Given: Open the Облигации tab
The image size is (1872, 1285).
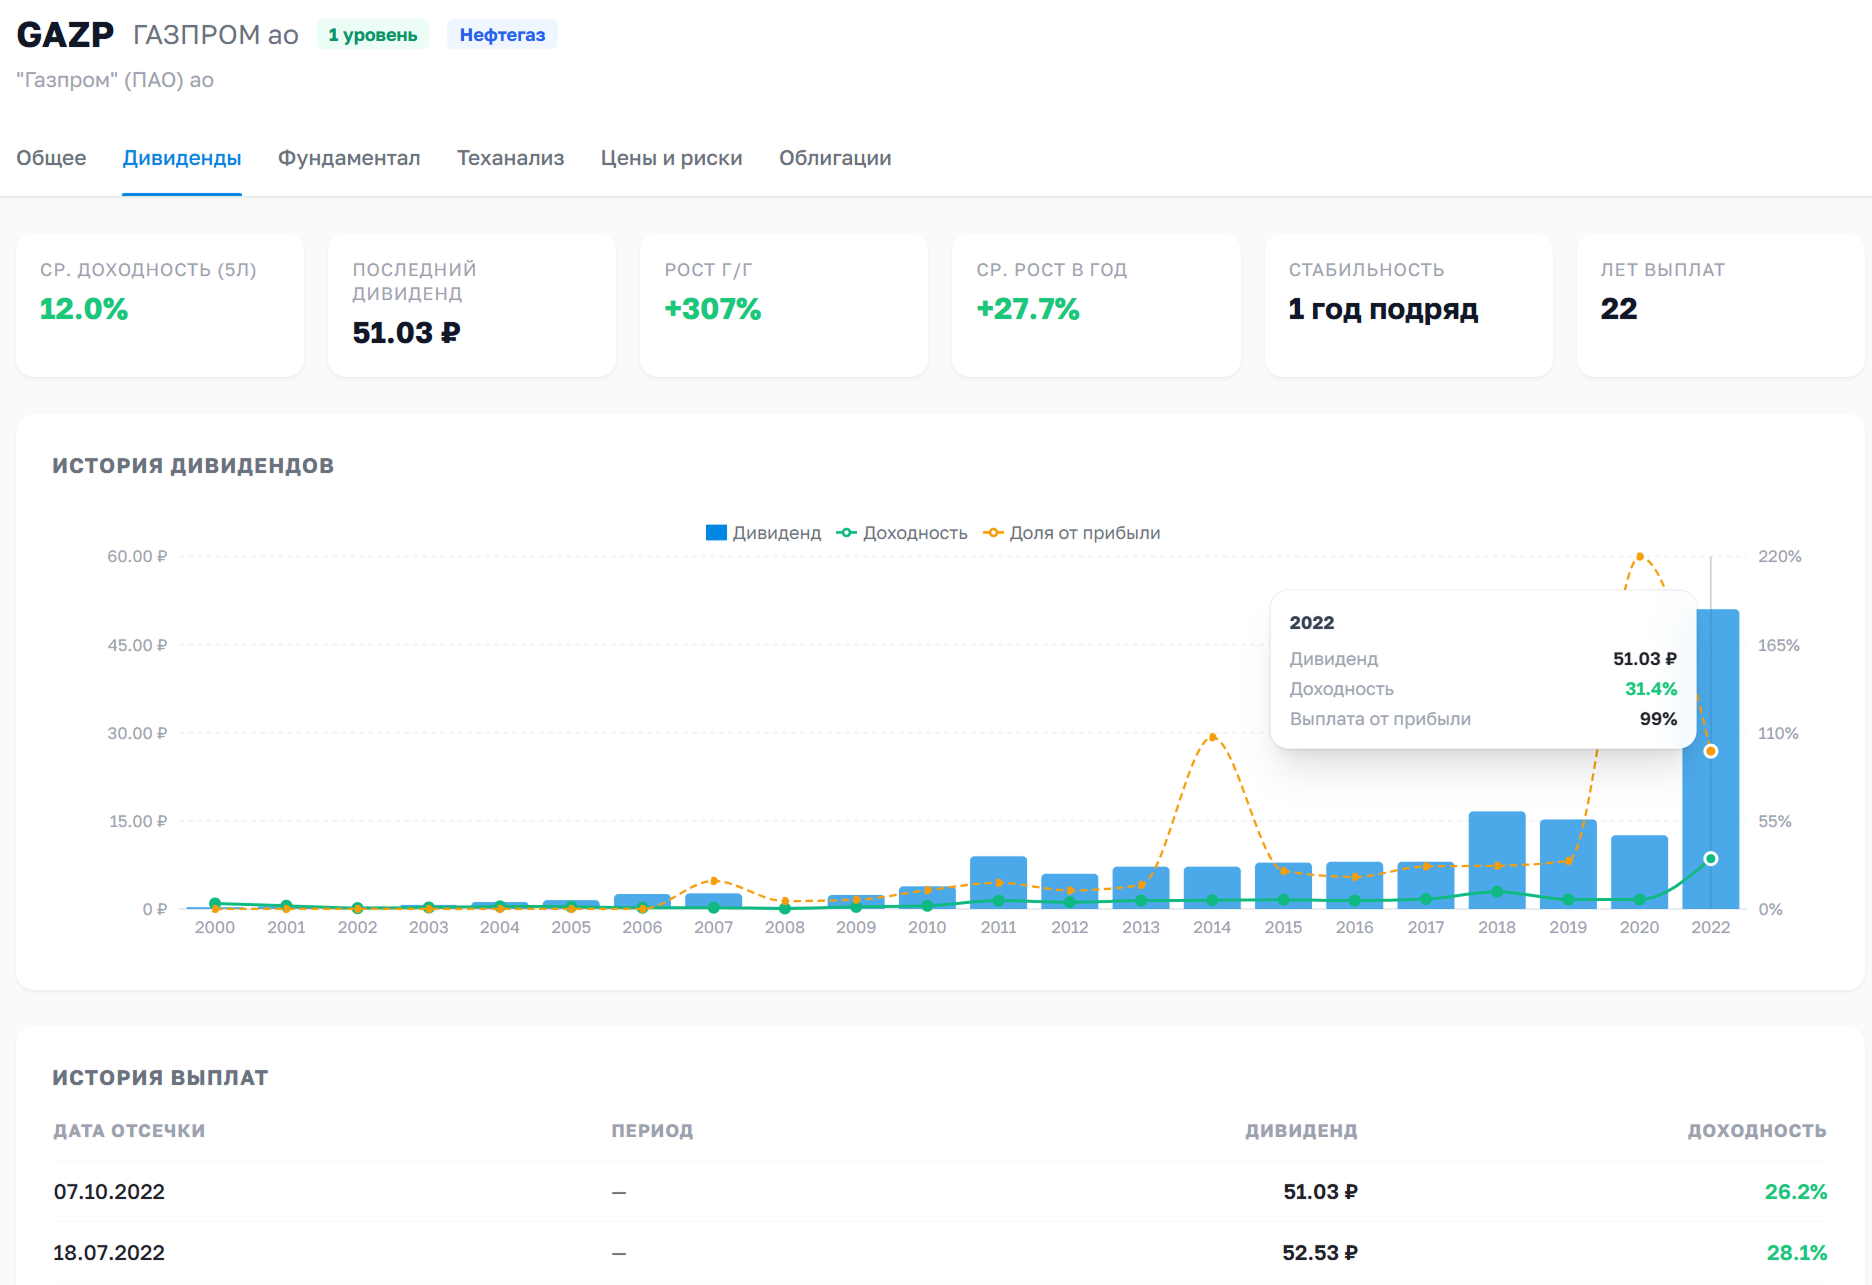Looking at the screenshot, I should point(835,158).
